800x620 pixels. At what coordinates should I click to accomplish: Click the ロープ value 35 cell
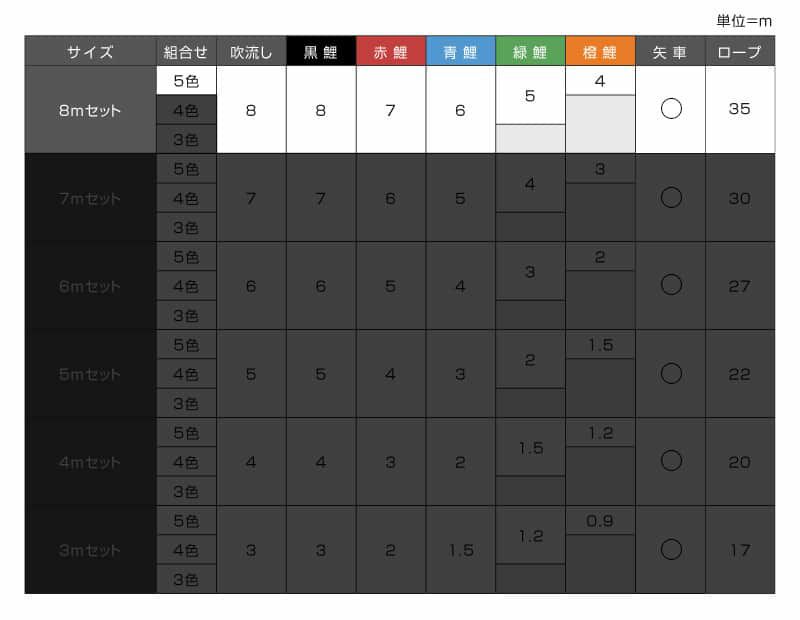point(740,110)
